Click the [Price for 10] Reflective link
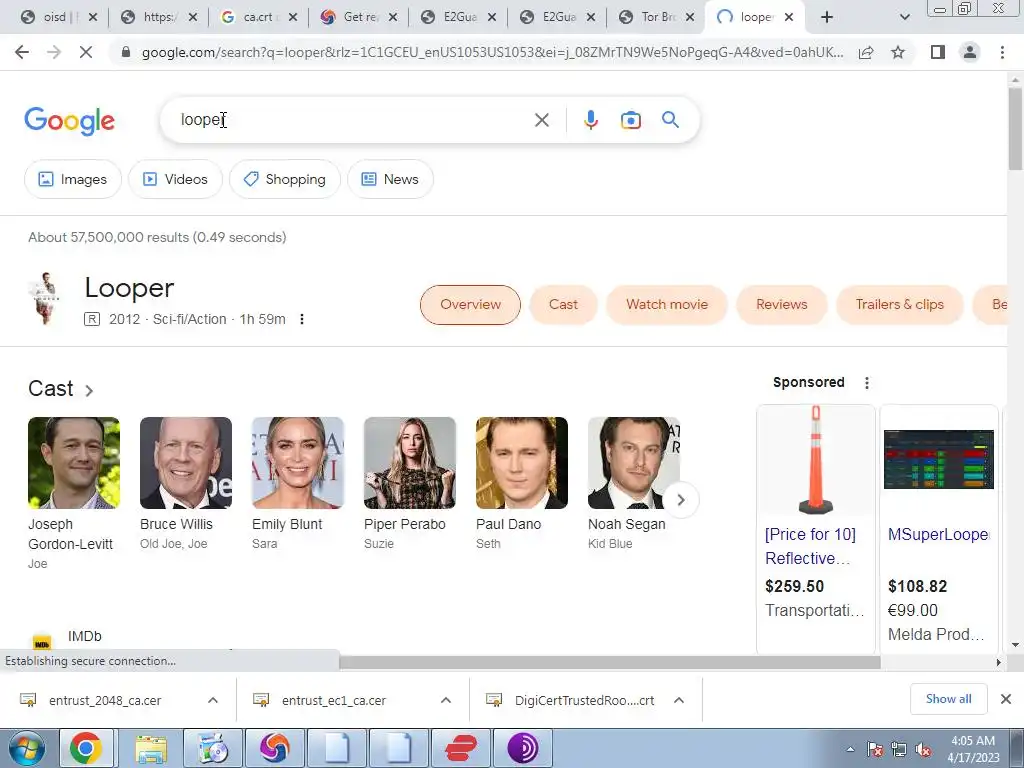This screenshot has height=768, width=1024. click(810, 547)
